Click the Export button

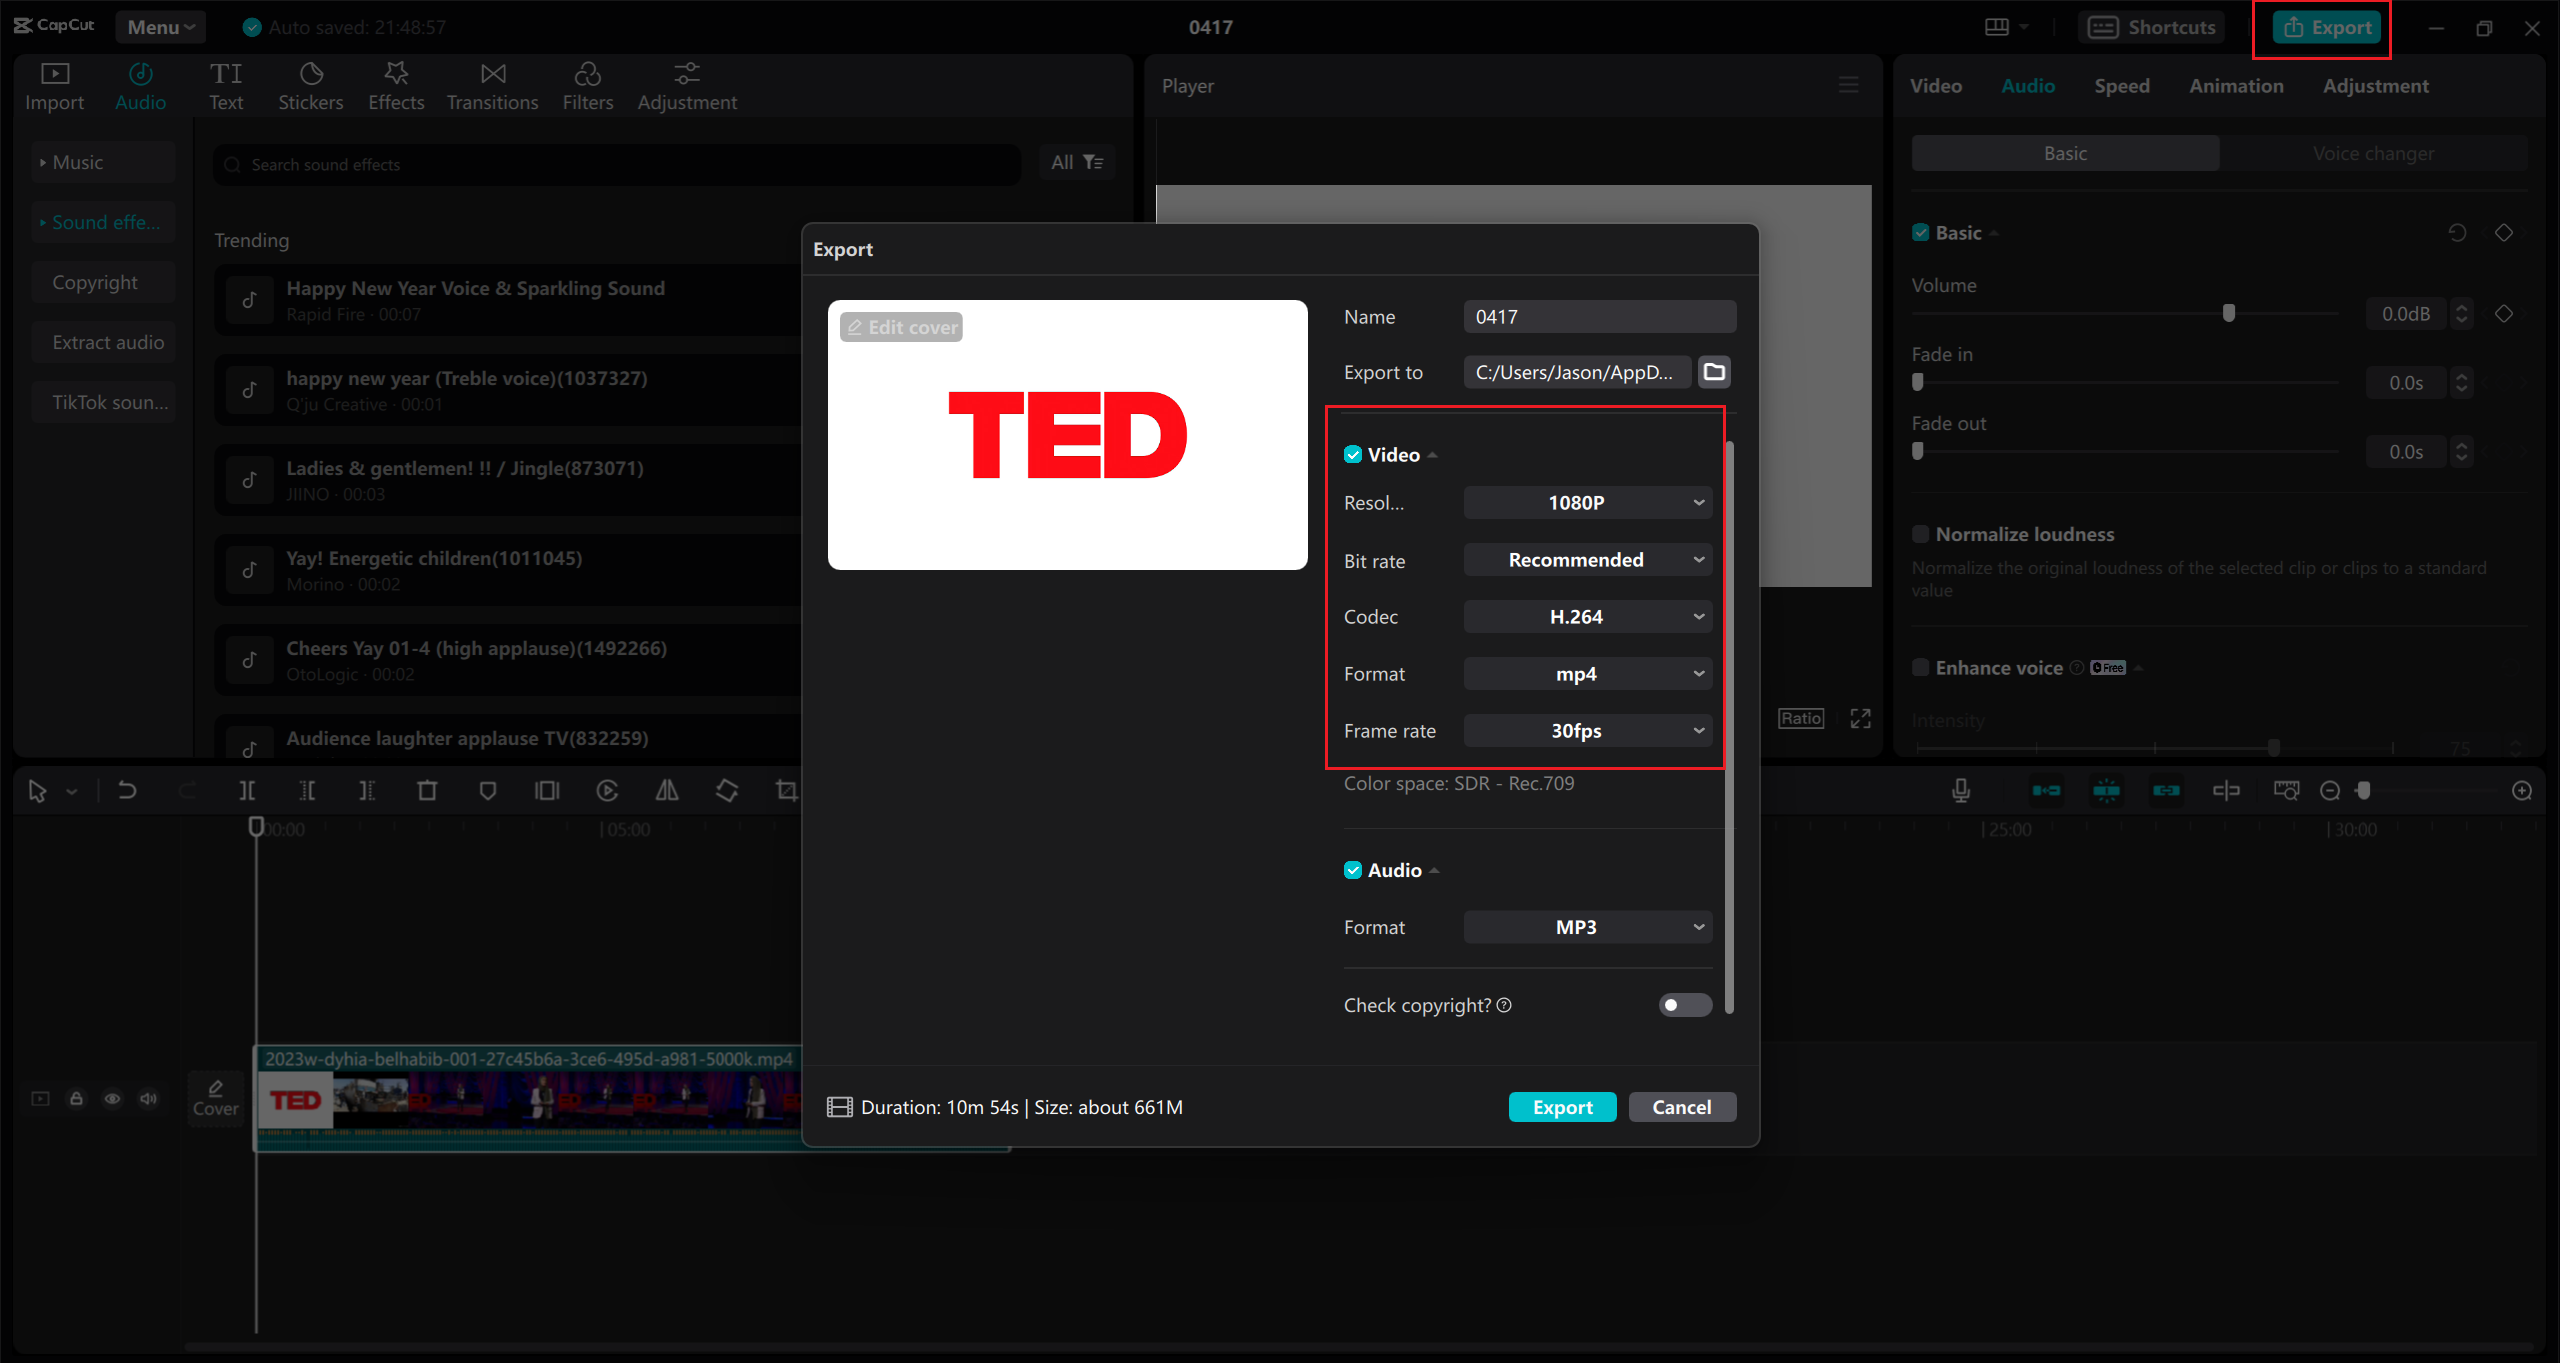point(1559,1106)
